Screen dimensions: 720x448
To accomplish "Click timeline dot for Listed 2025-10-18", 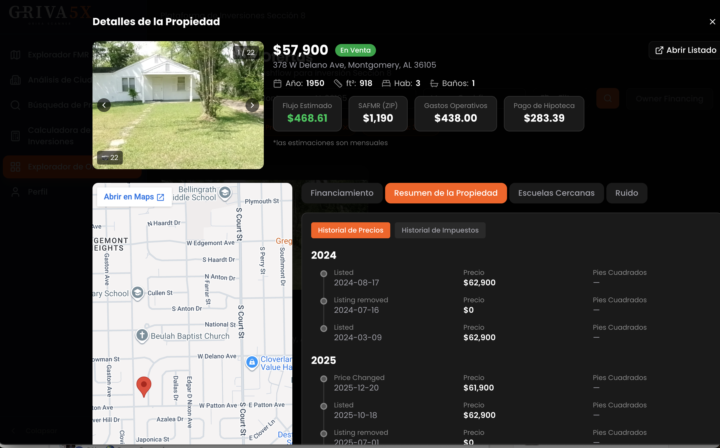I will 324,406.
